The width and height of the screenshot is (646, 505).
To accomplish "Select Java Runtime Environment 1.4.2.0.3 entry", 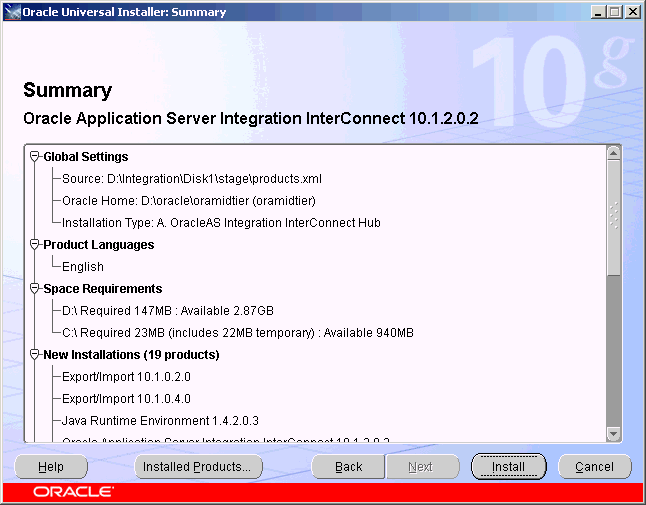I will [x=160, y=421].
